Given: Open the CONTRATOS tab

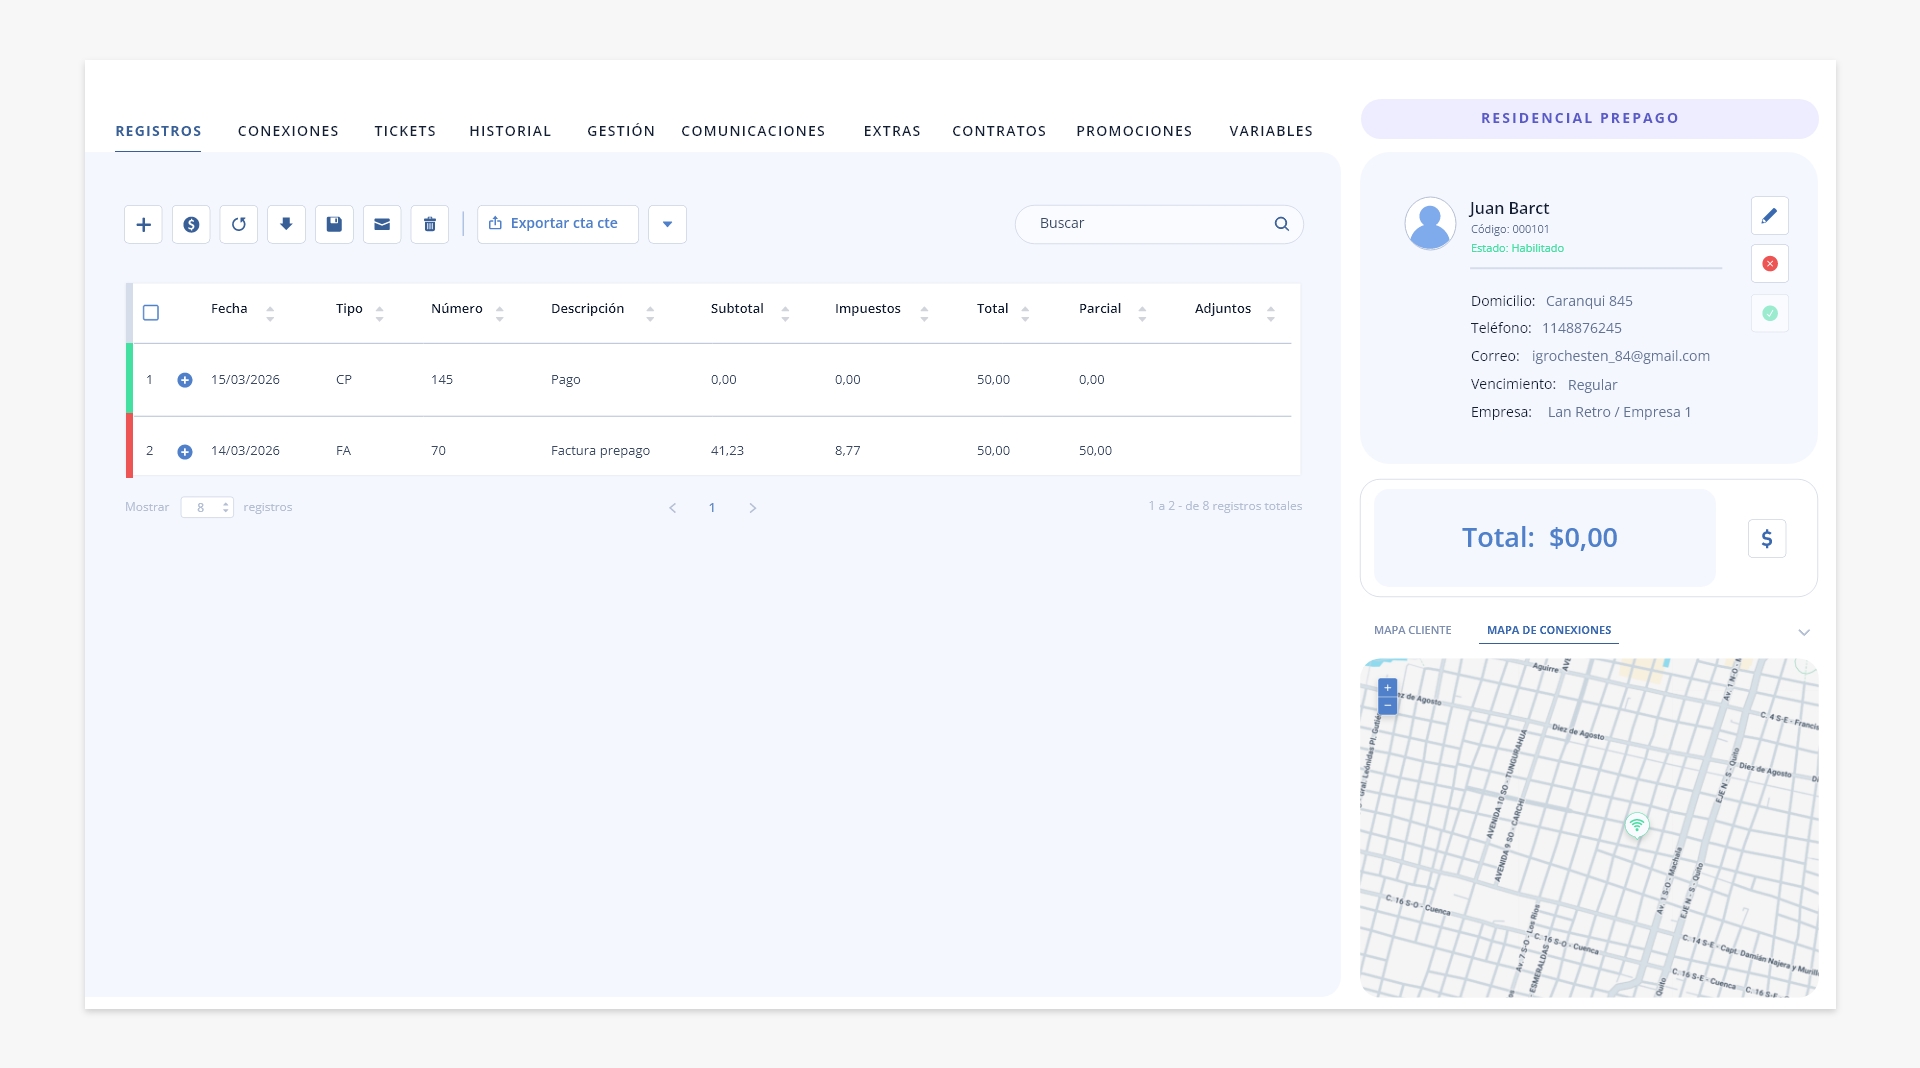Looking at the screenshot, I should click(999, 131).
